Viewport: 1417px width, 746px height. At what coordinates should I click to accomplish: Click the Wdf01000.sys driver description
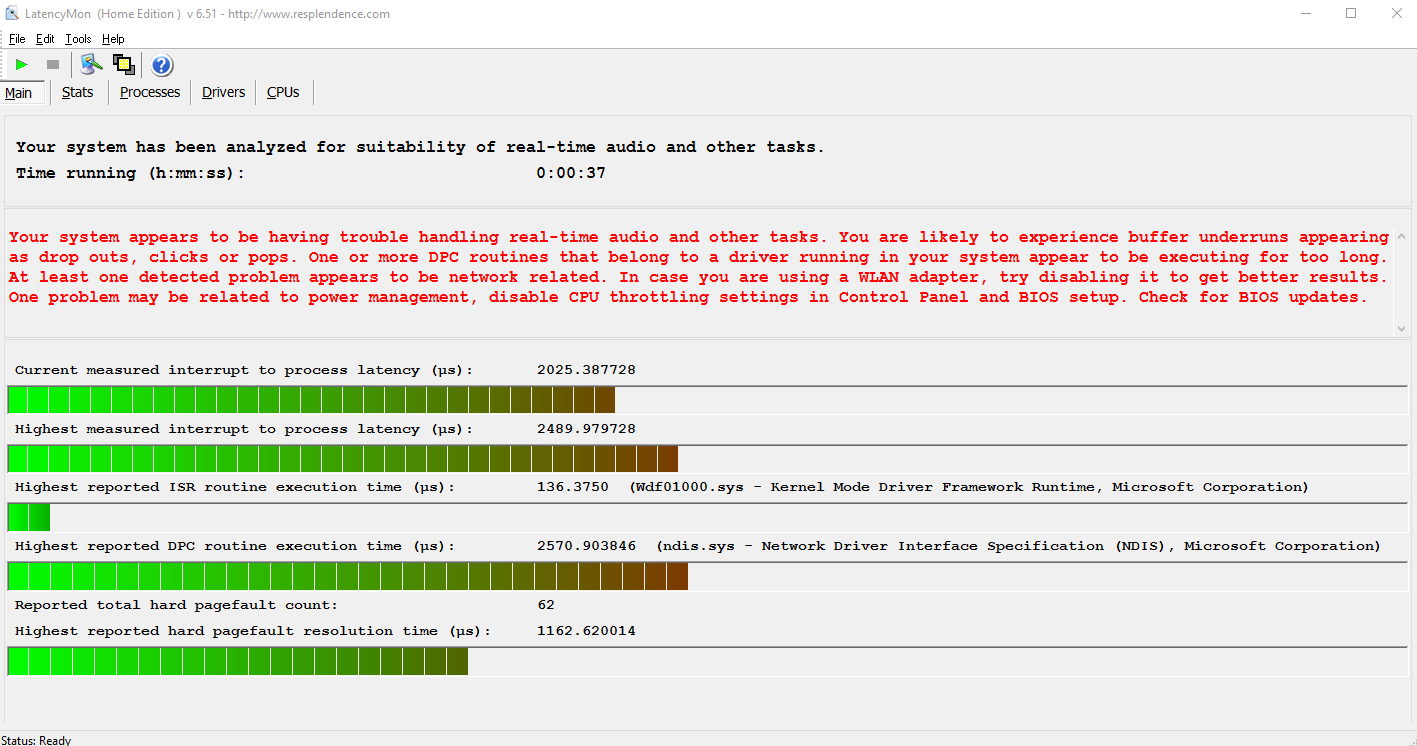(968, 487)
